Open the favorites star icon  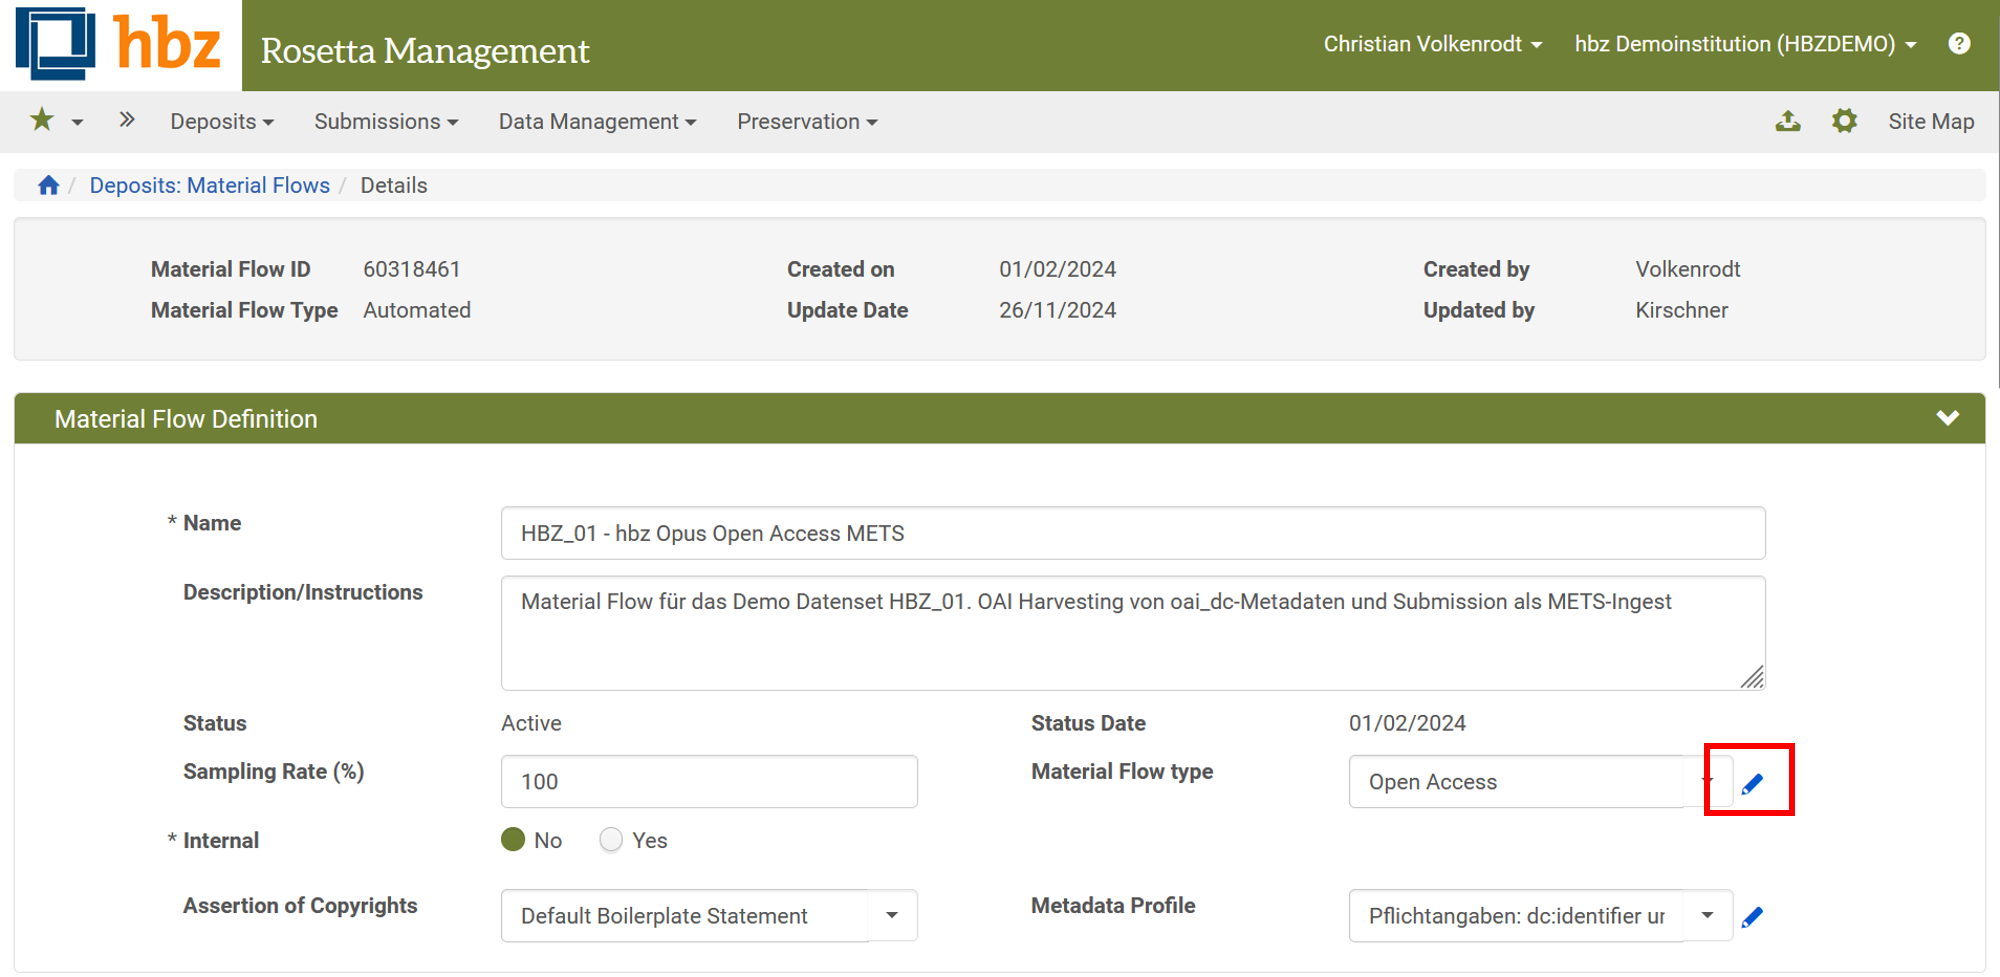[x=40, y=120]
